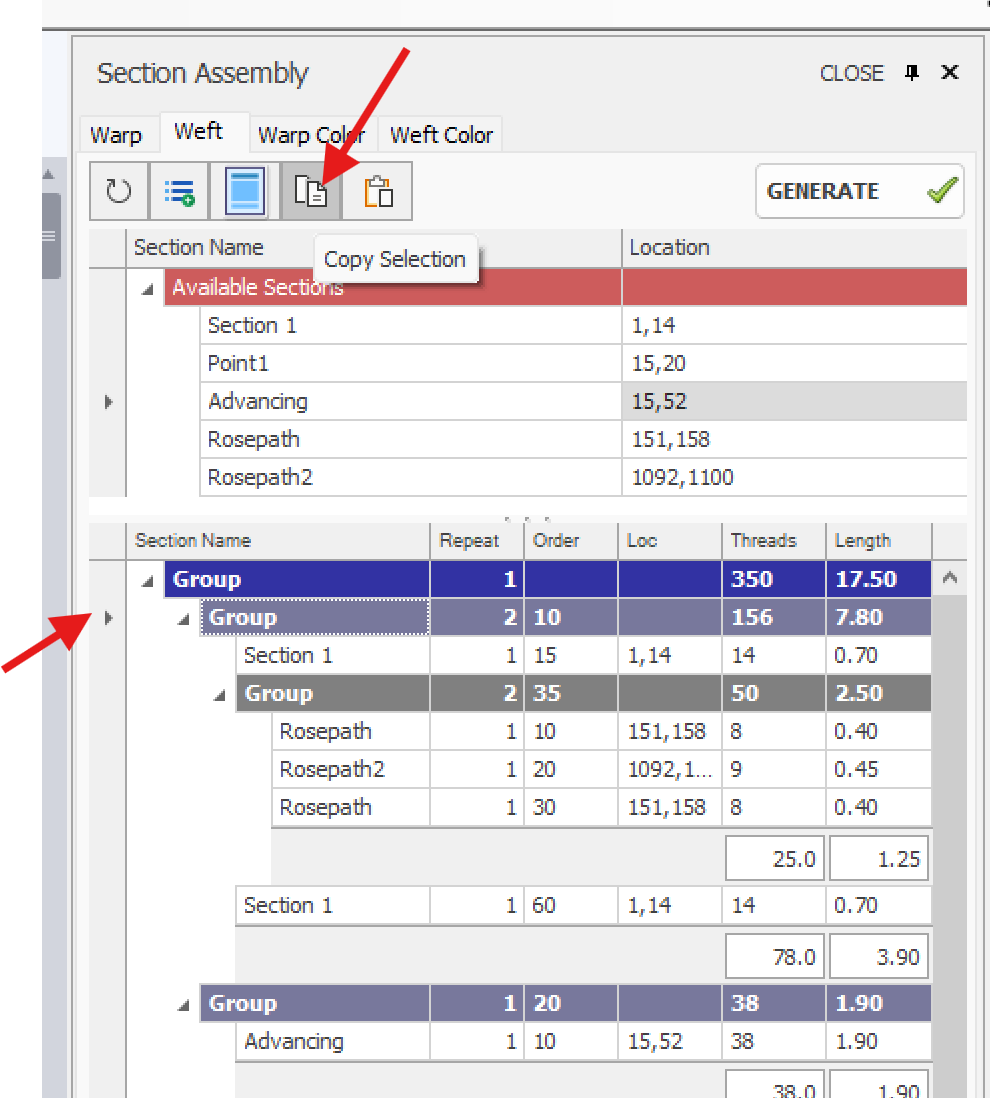Click the add list item icon

coord(180,191)
